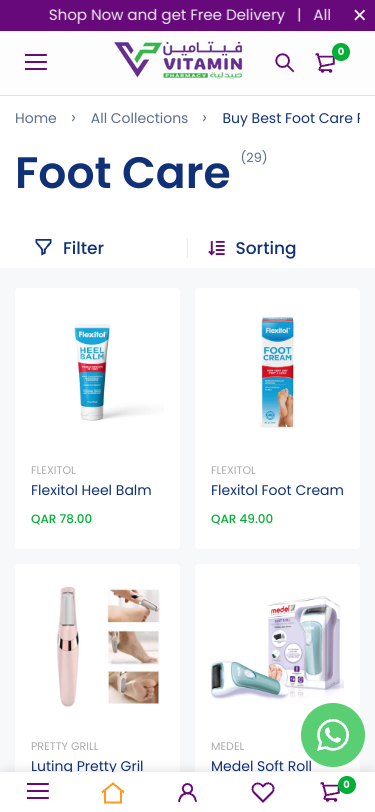Open the account profile icon
Viewport: 375px width, 812px height.
(187, 792)
